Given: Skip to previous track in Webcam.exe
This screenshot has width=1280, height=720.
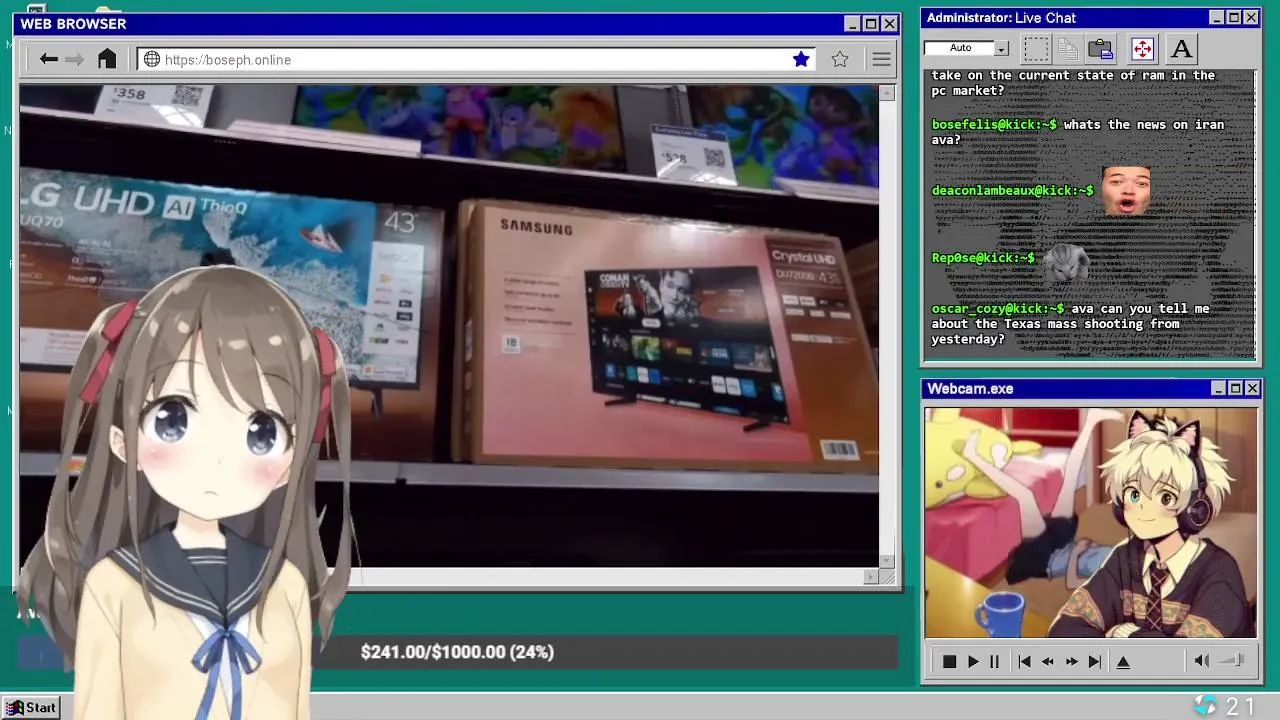Looking at the screenshot, I should [x=1024, y=661].
